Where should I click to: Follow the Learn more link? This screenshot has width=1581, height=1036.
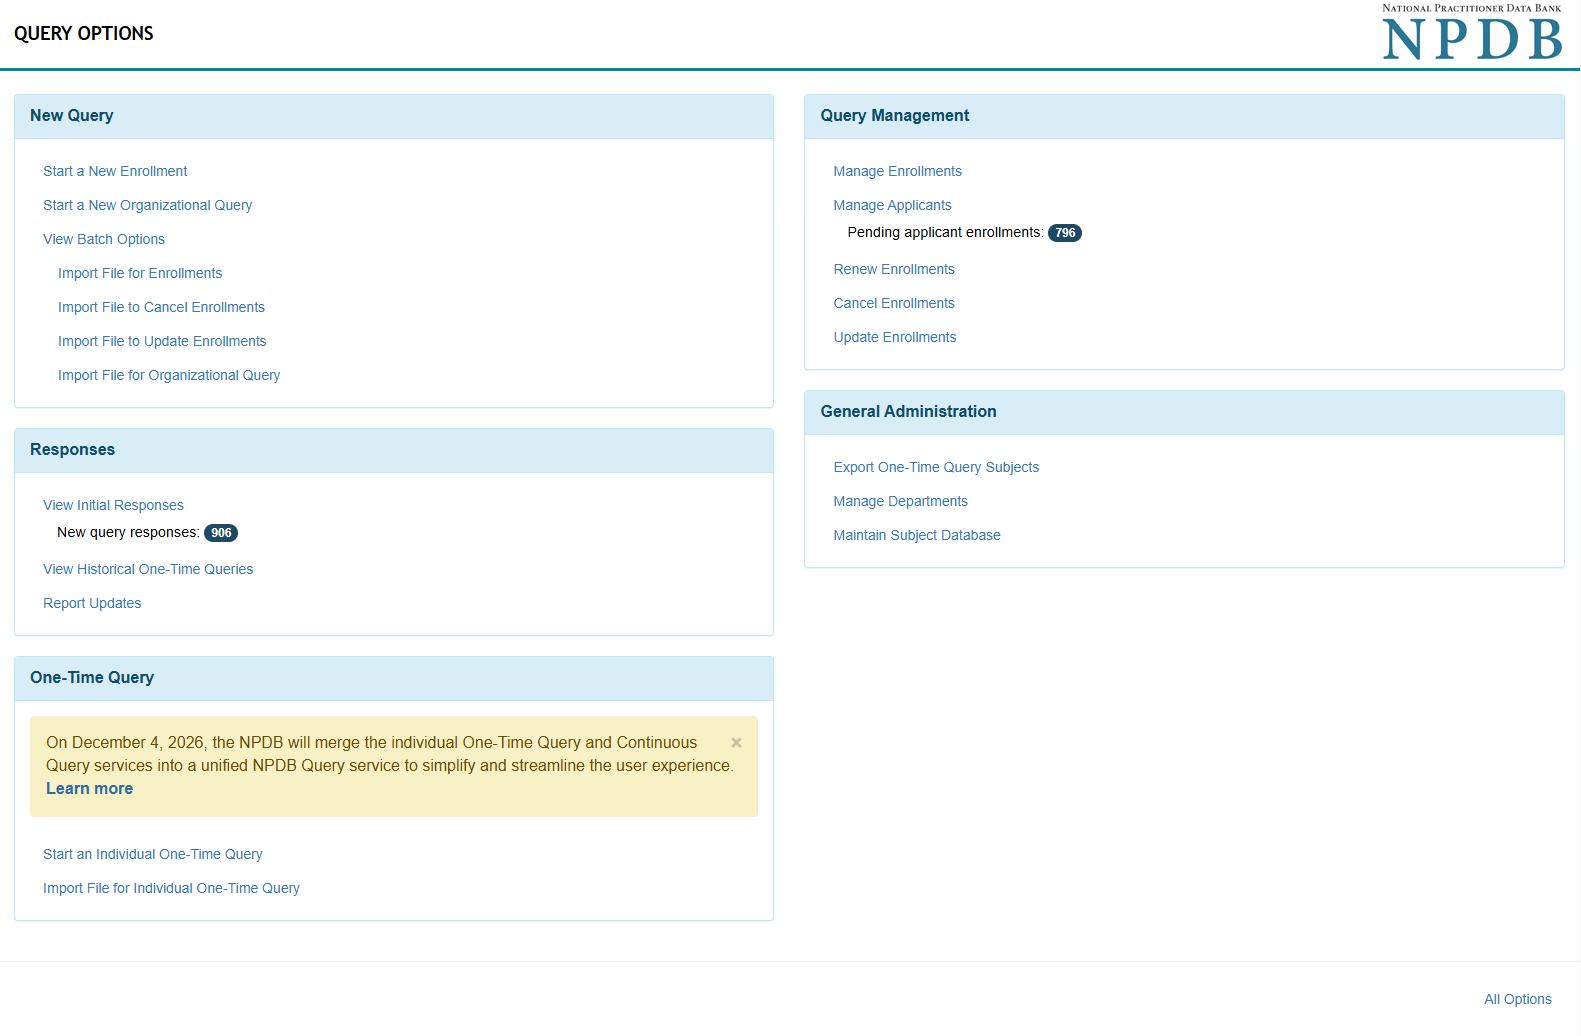tap(89, 788)
